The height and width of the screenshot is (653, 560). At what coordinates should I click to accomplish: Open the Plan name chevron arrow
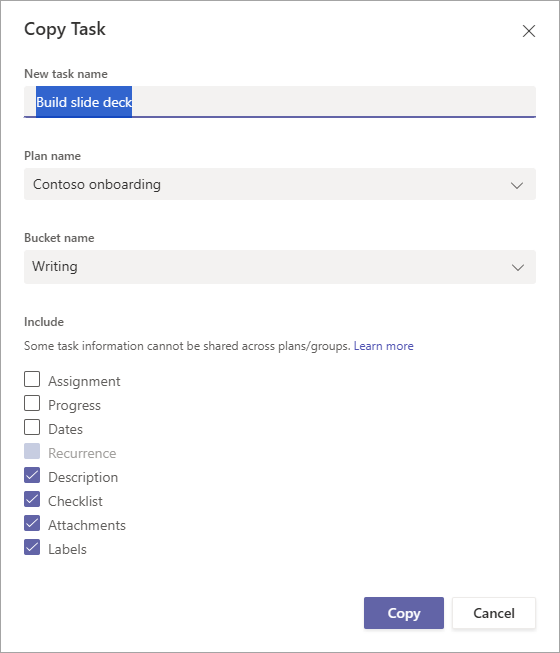(x=517, y=185)
